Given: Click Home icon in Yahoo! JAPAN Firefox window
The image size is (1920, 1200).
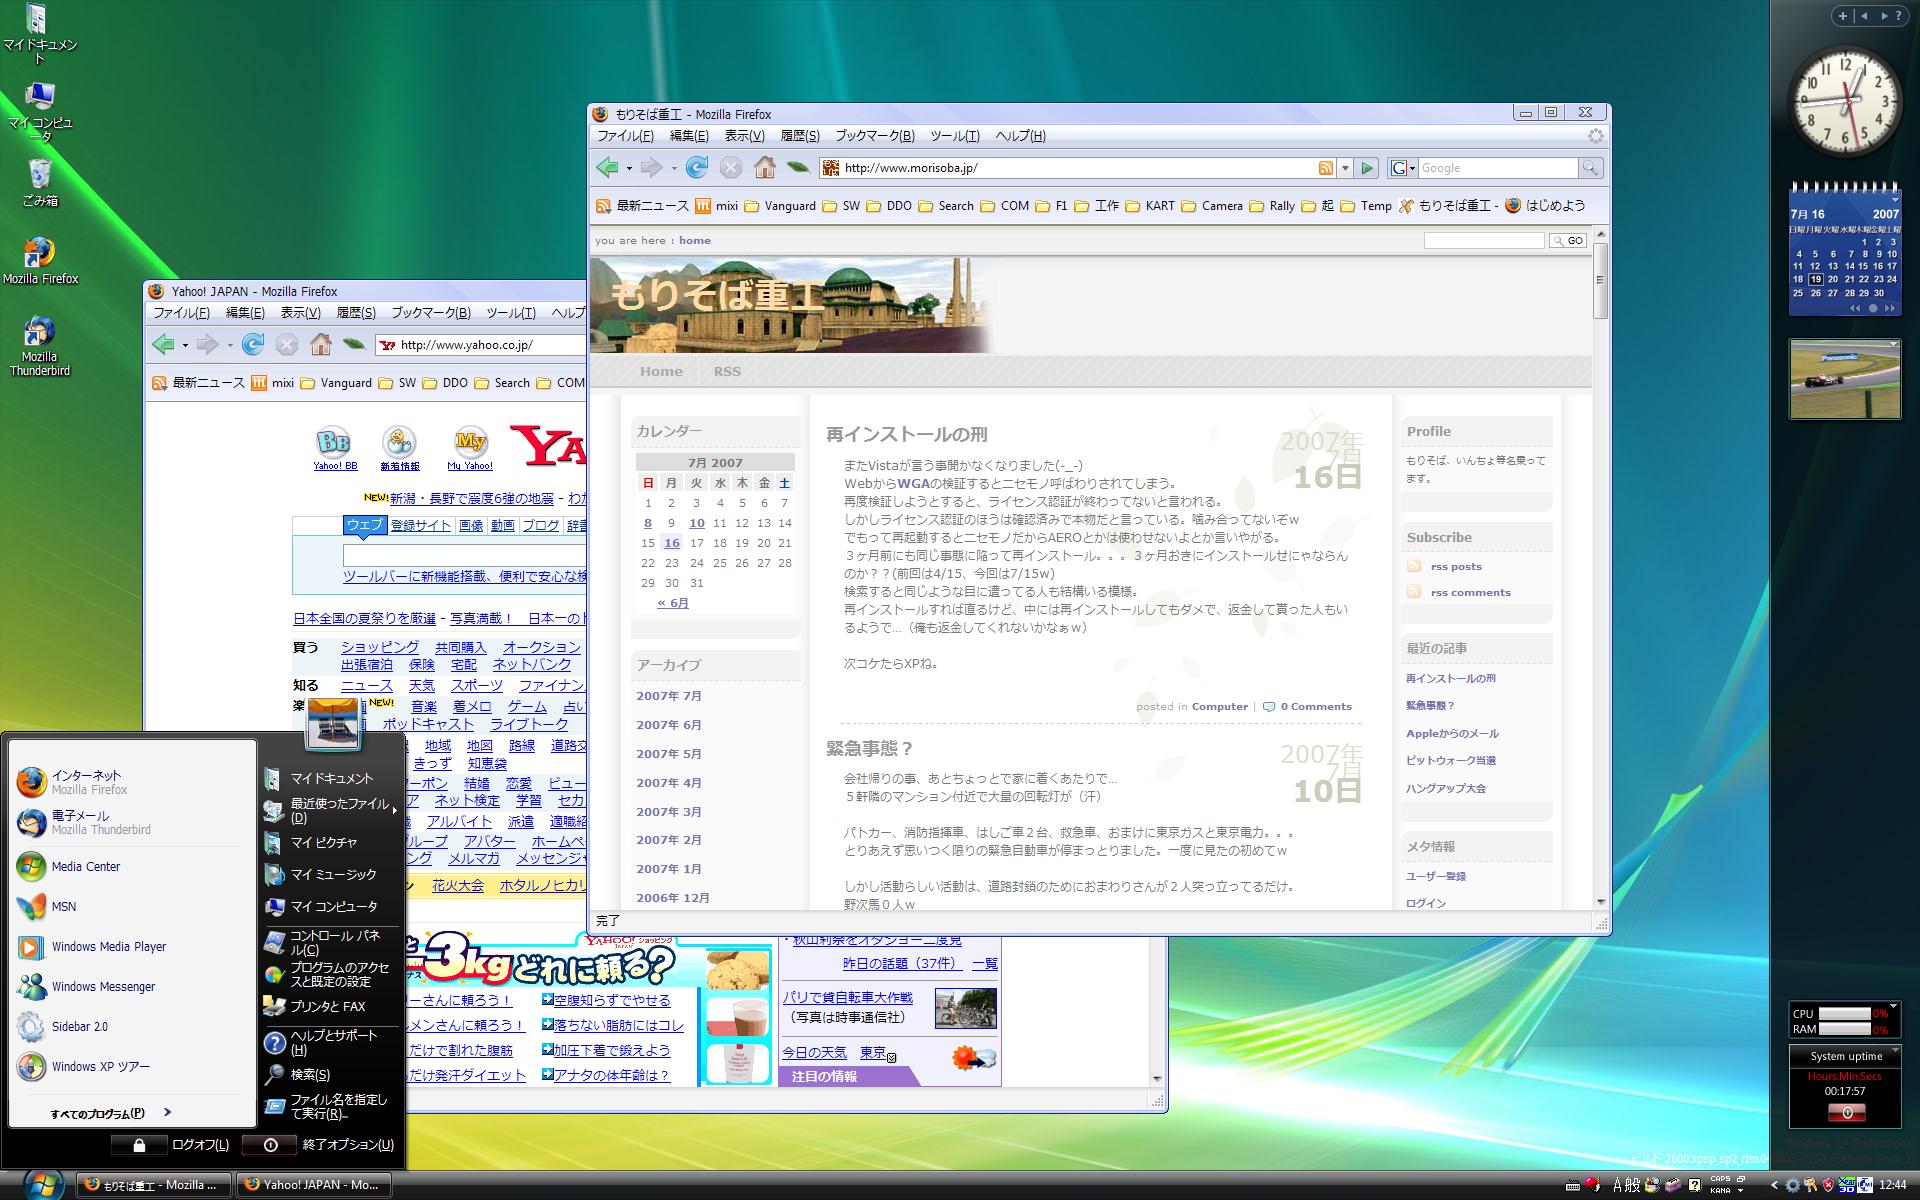Looking at the screenshot, I should tap(321, 345).
